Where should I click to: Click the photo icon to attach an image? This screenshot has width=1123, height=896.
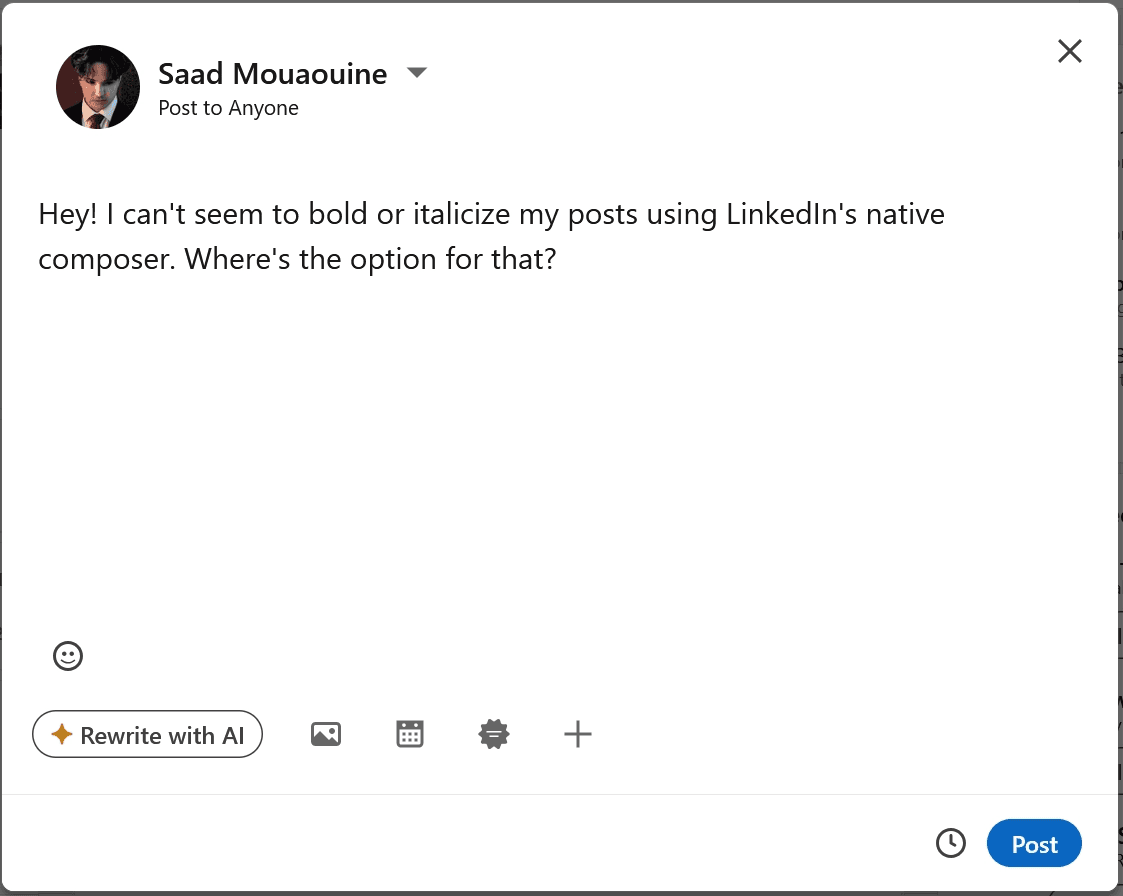point(325,733)
